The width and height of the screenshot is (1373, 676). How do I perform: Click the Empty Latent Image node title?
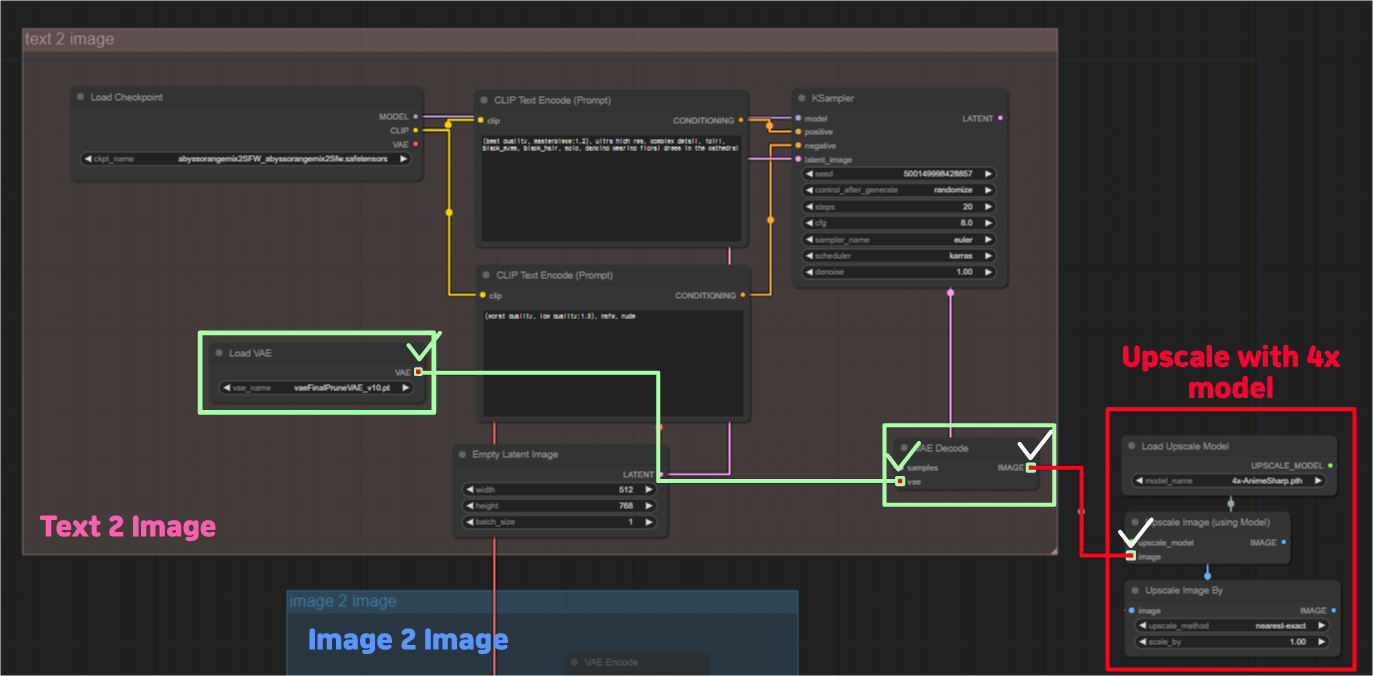click(x=515, y=454)
